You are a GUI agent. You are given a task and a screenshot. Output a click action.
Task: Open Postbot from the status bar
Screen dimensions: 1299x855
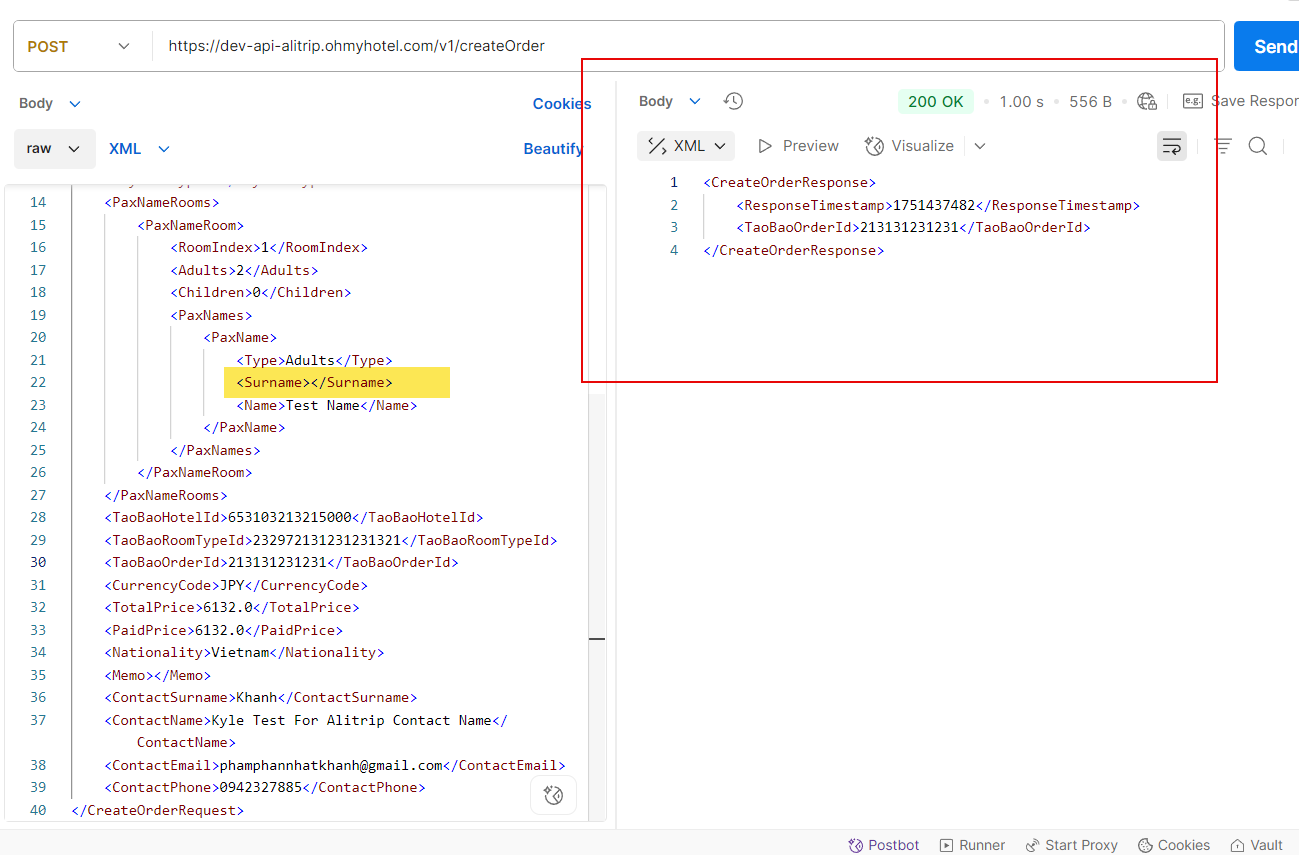(883, 845)
